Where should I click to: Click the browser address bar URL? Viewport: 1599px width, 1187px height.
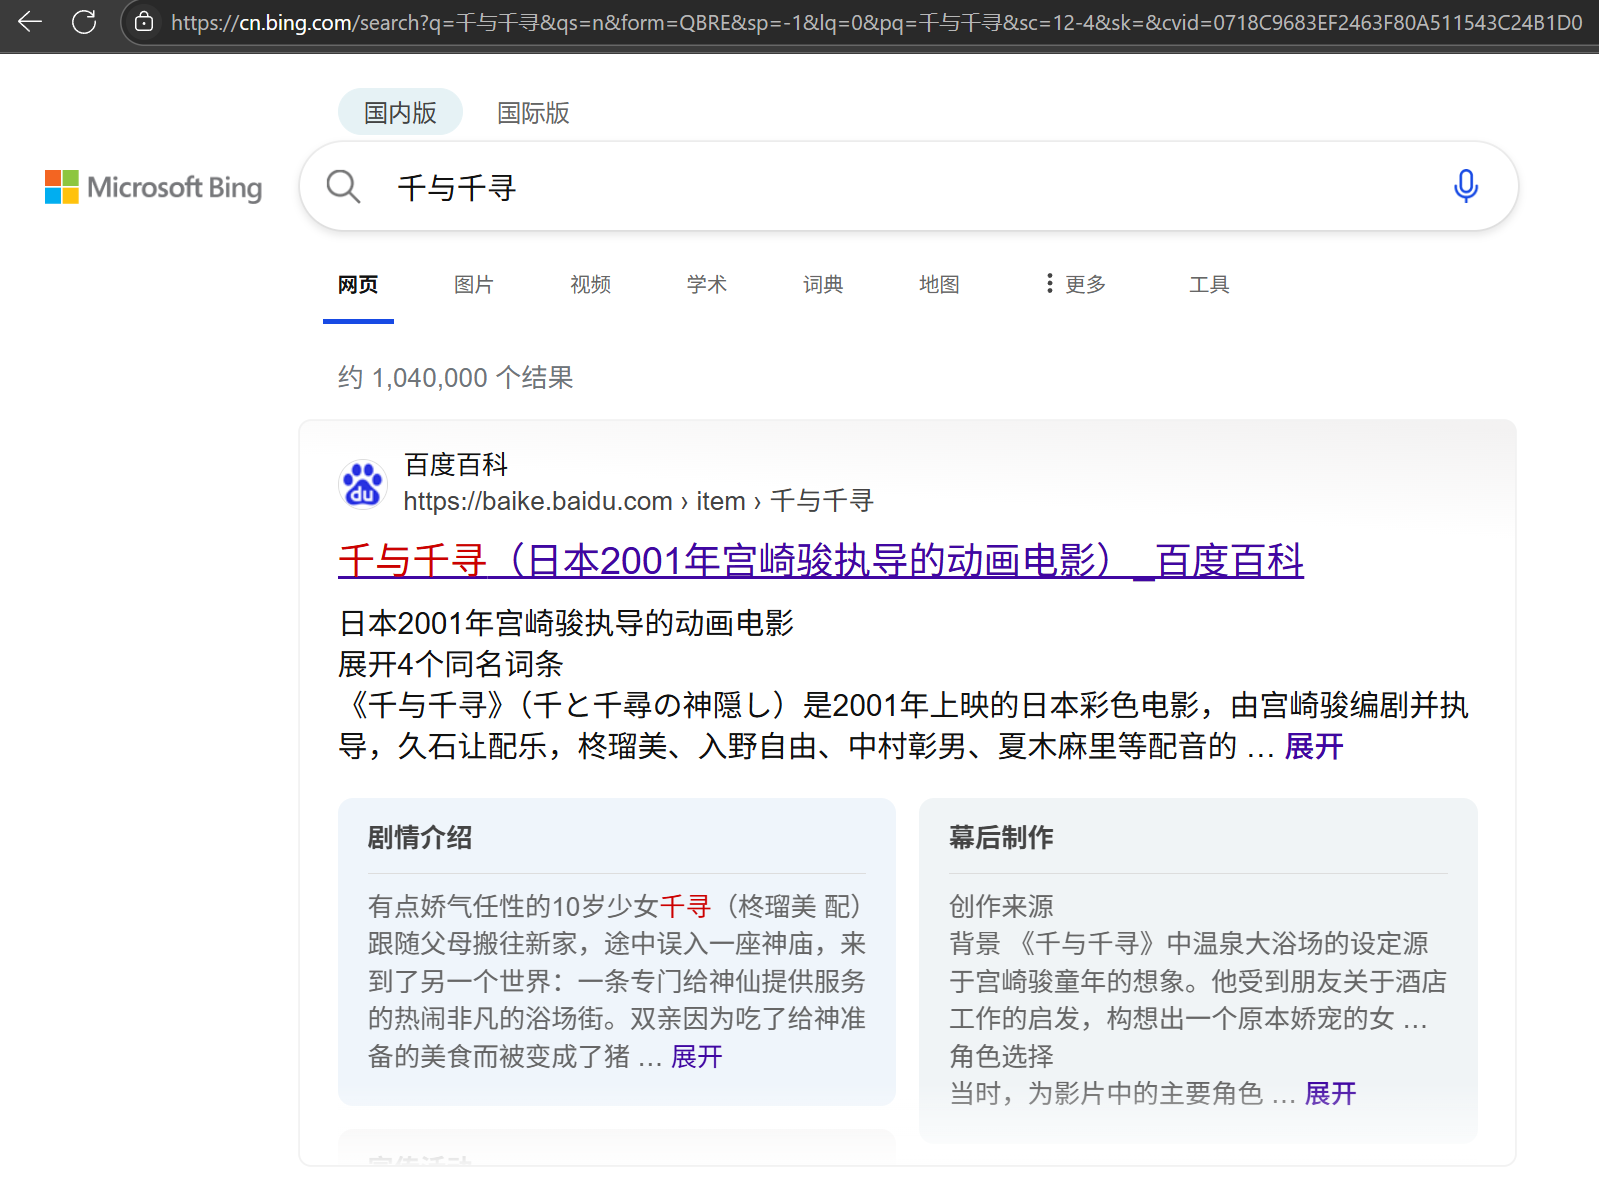pos(876,22)
